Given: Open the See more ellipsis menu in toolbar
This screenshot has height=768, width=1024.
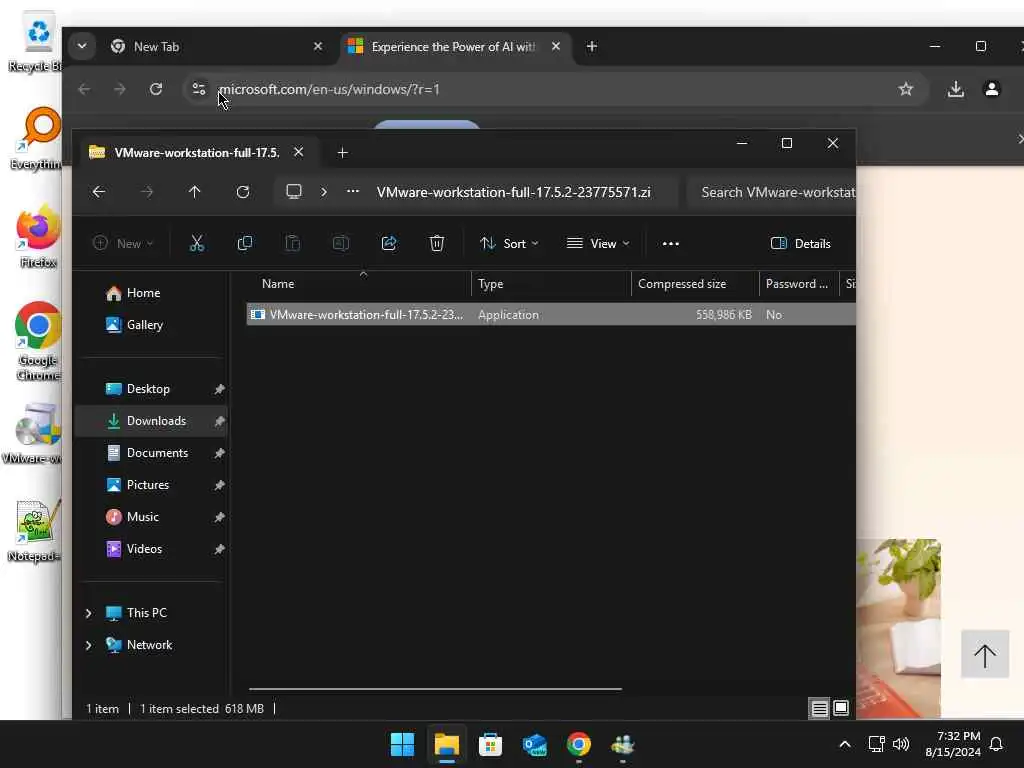Looking at the screenshot, I should (x=671, y=244).
